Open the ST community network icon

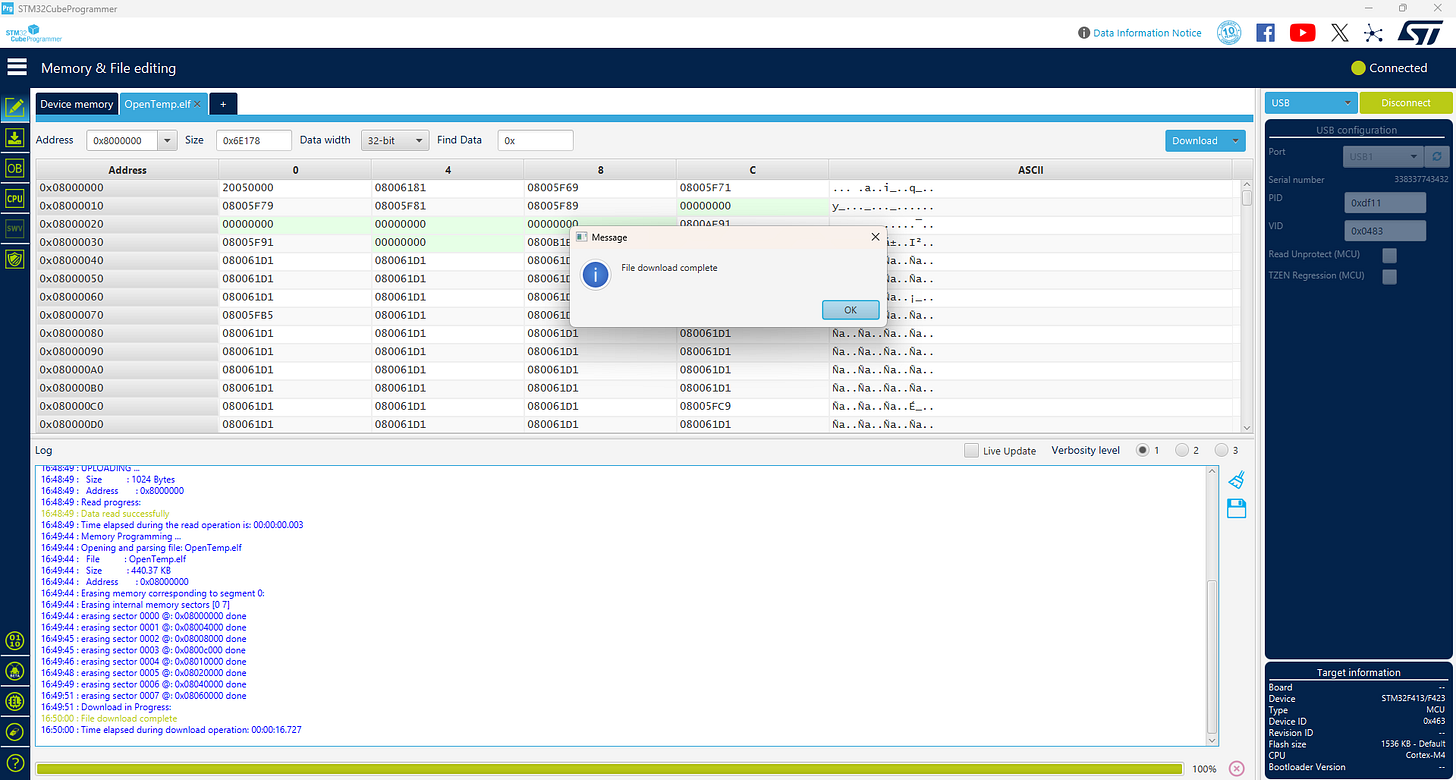tap(1374, 33)
